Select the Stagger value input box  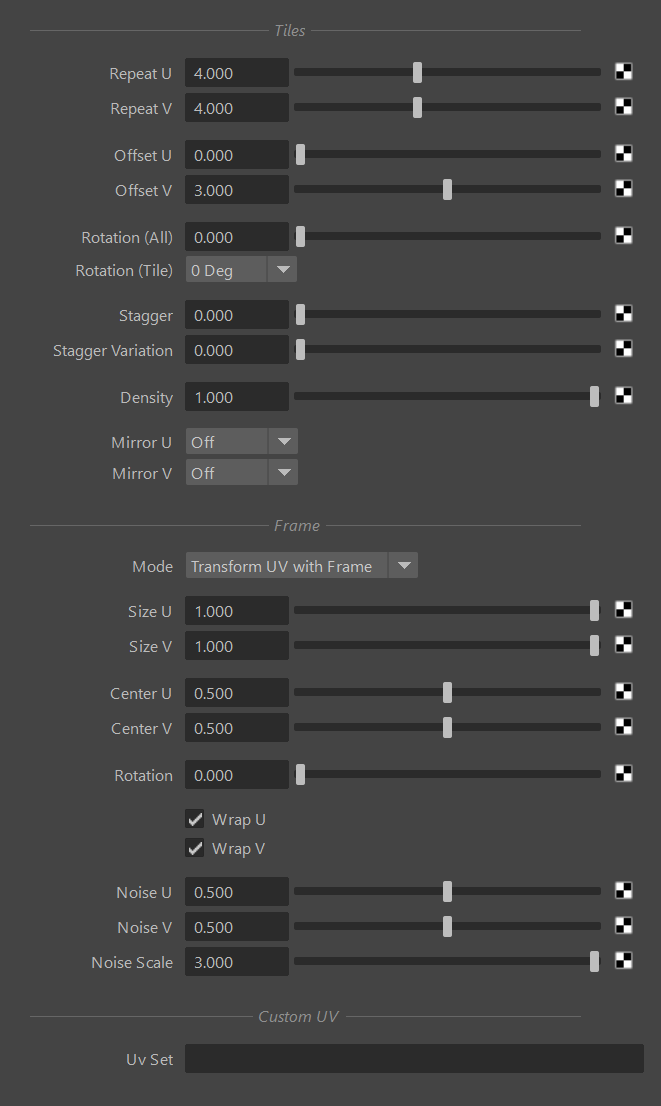point(237,315)
